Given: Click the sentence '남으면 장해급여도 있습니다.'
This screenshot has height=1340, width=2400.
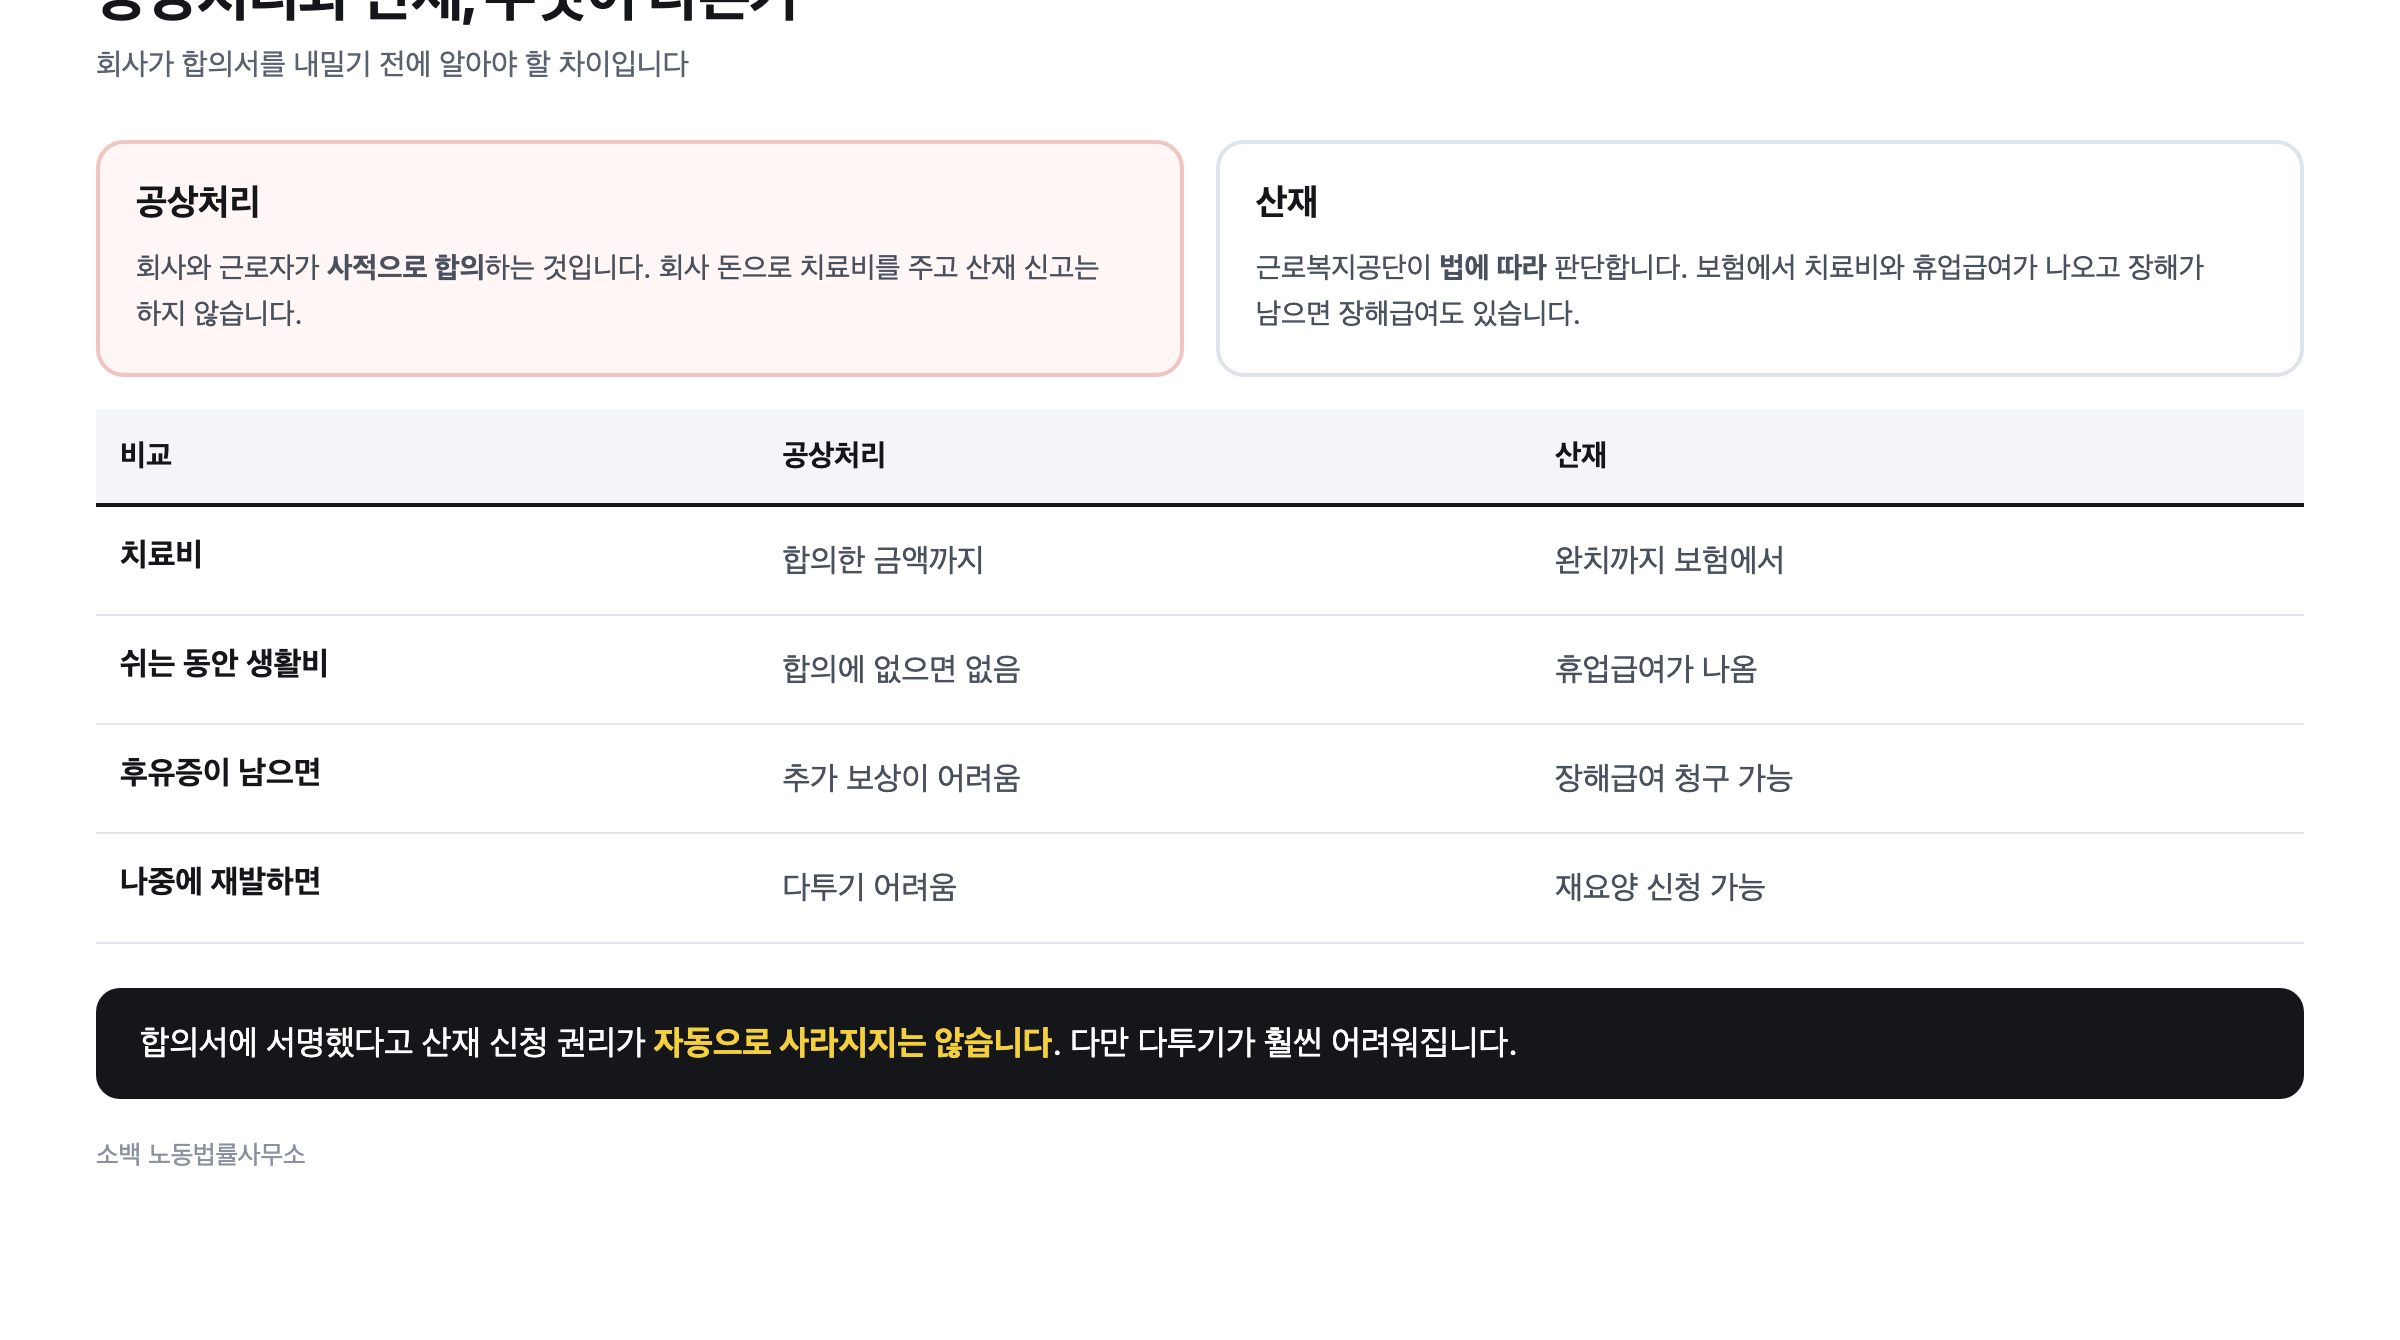Looking at the screenshot, I should (1418, 313).
